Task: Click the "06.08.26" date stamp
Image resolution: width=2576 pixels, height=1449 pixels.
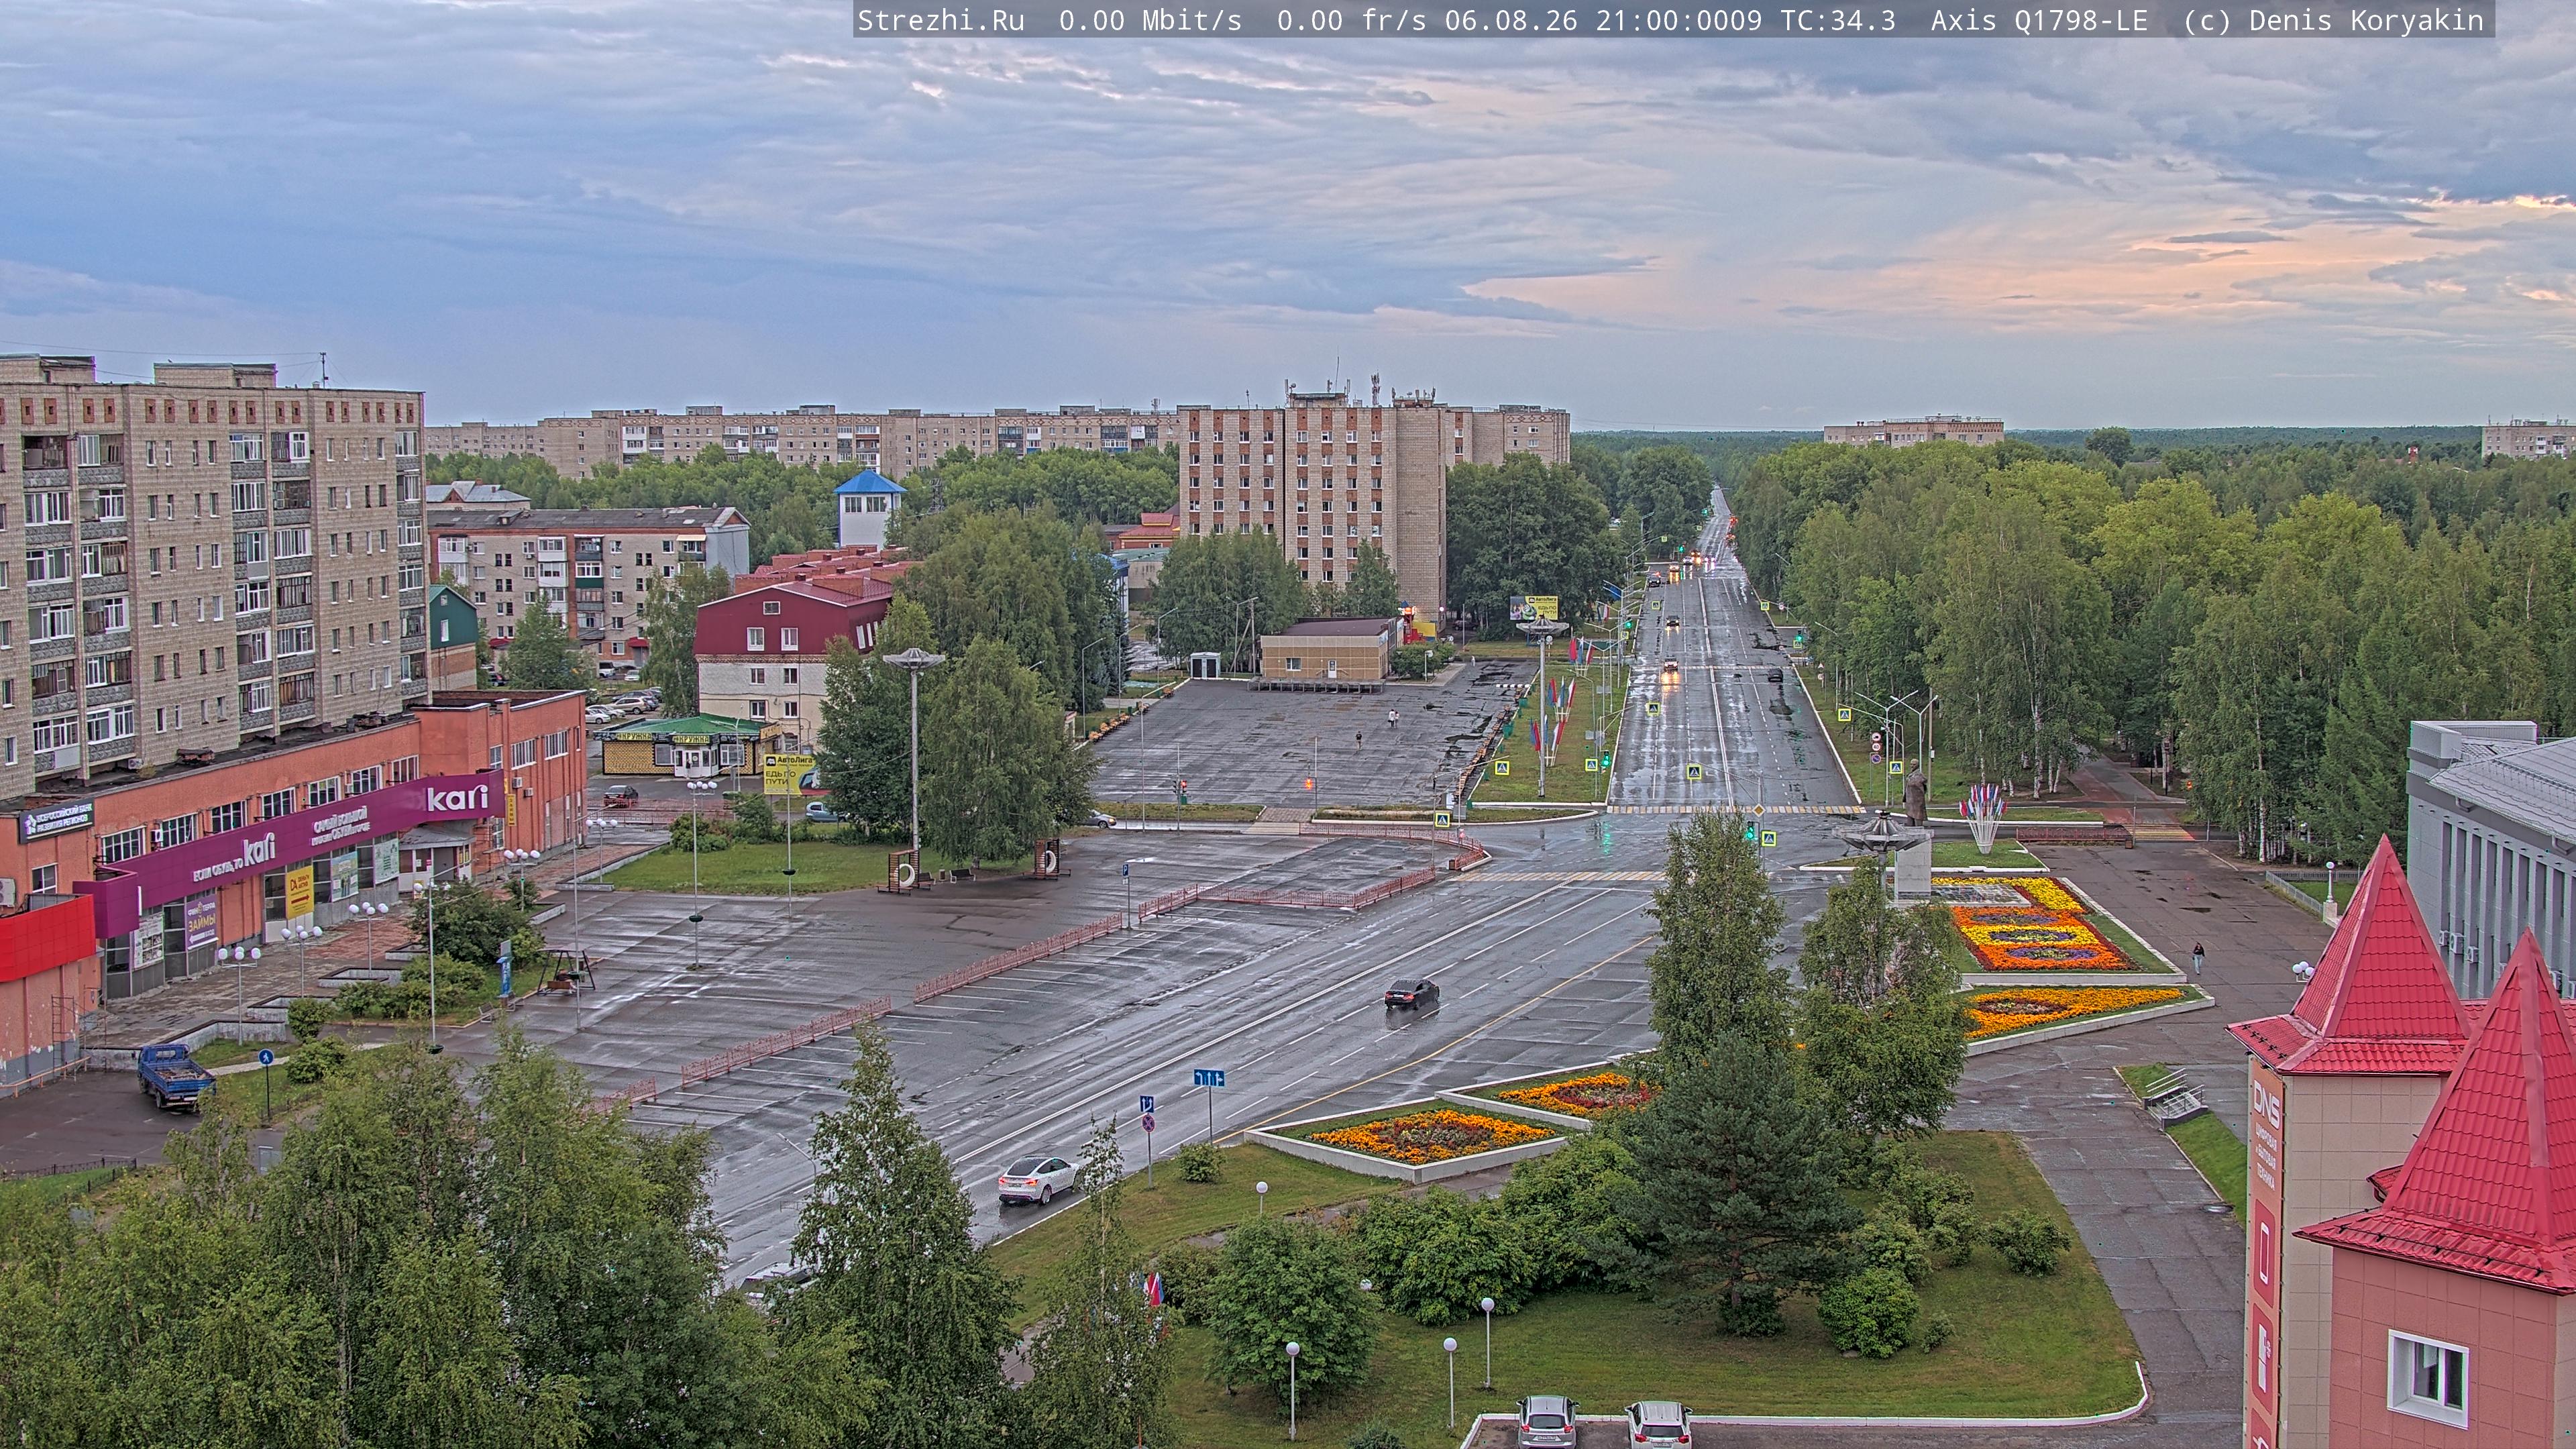Action: coord(1511,21)
